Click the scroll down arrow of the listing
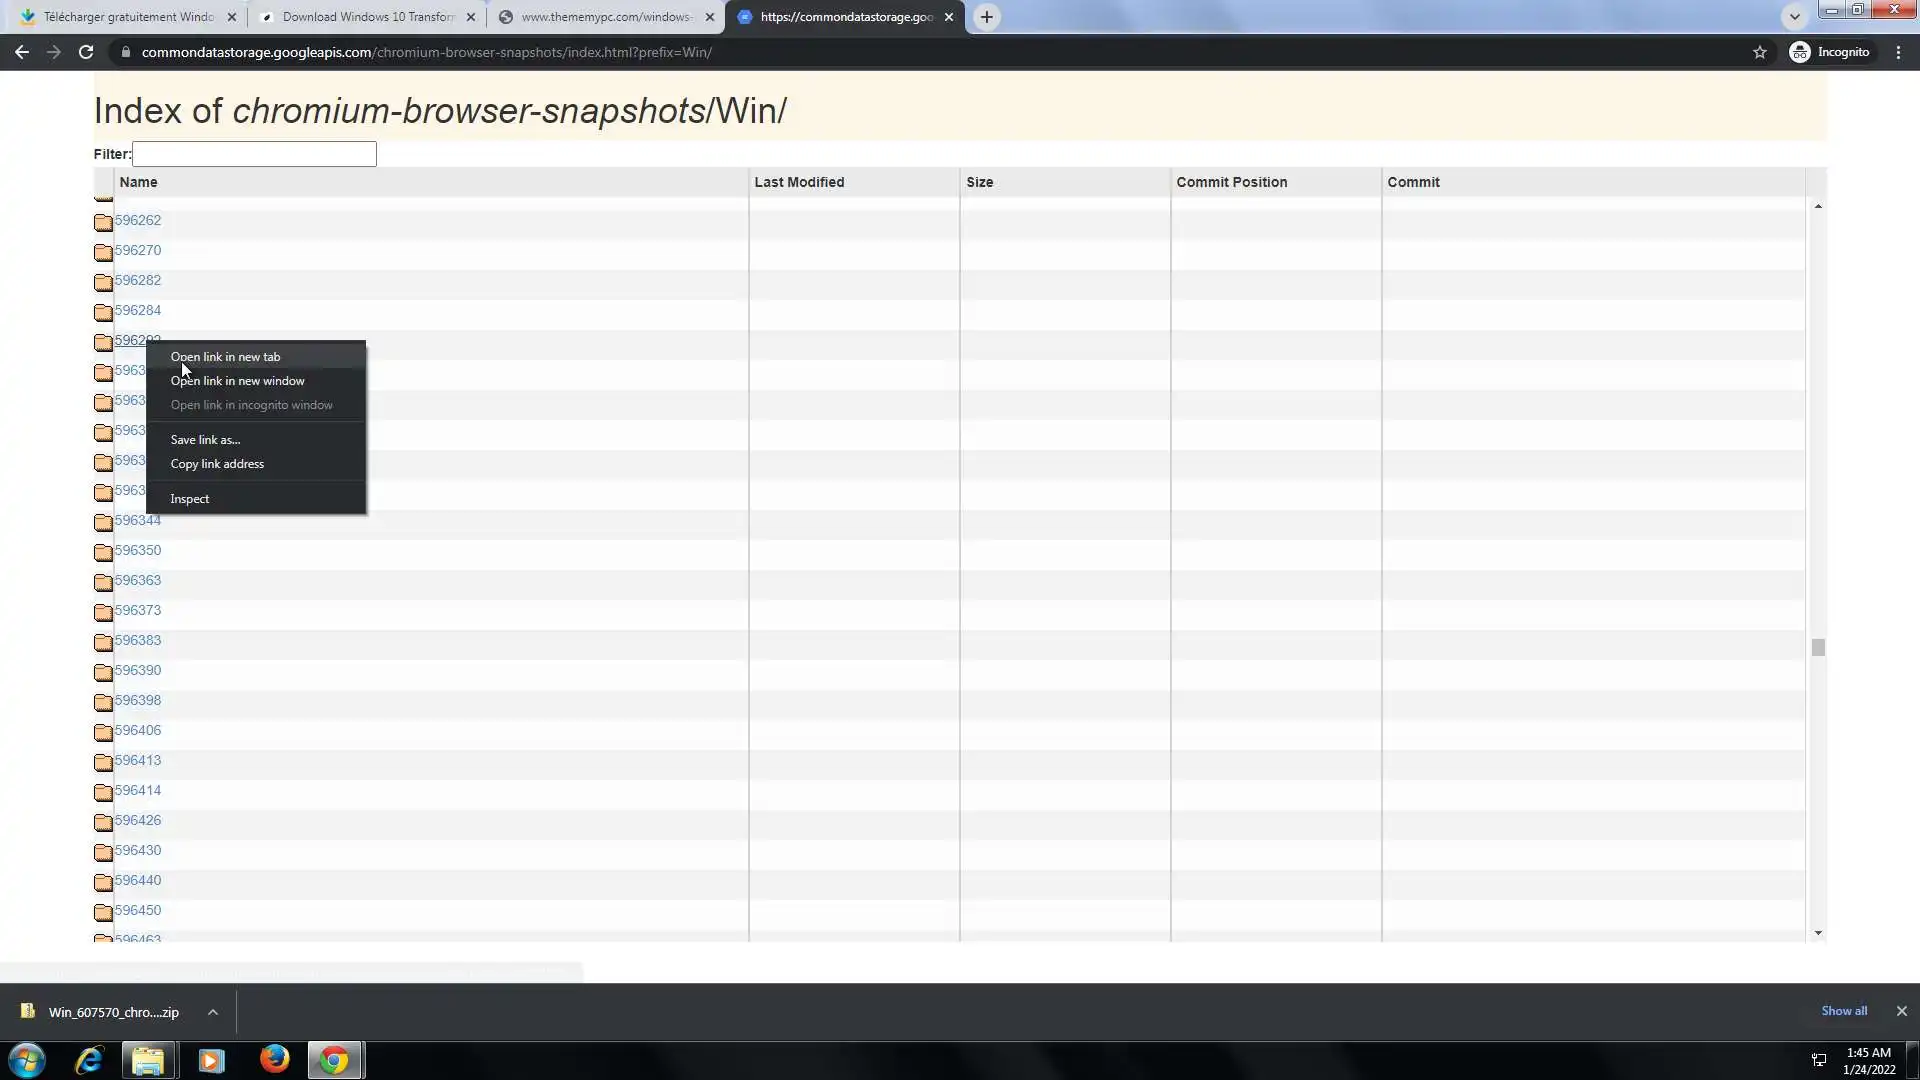 tap(1818, 932)
